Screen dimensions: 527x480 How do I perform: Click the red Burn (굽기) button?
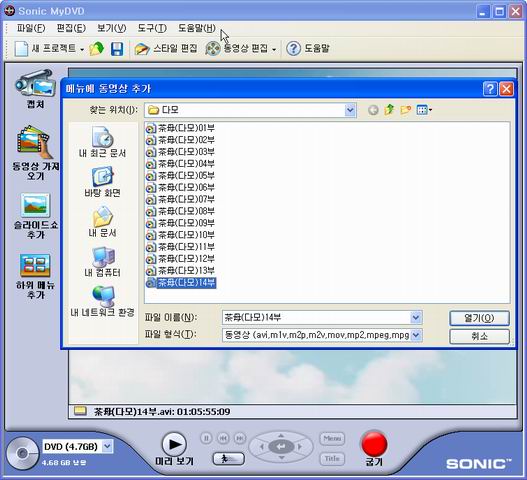tap(374, 444)
